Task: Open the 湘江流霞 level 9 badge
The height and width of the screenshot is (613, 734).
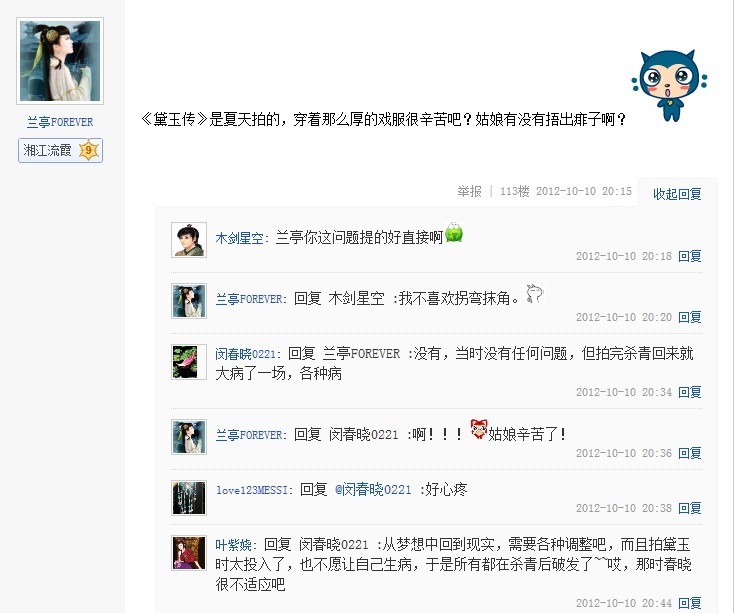Action: [60, 150]
